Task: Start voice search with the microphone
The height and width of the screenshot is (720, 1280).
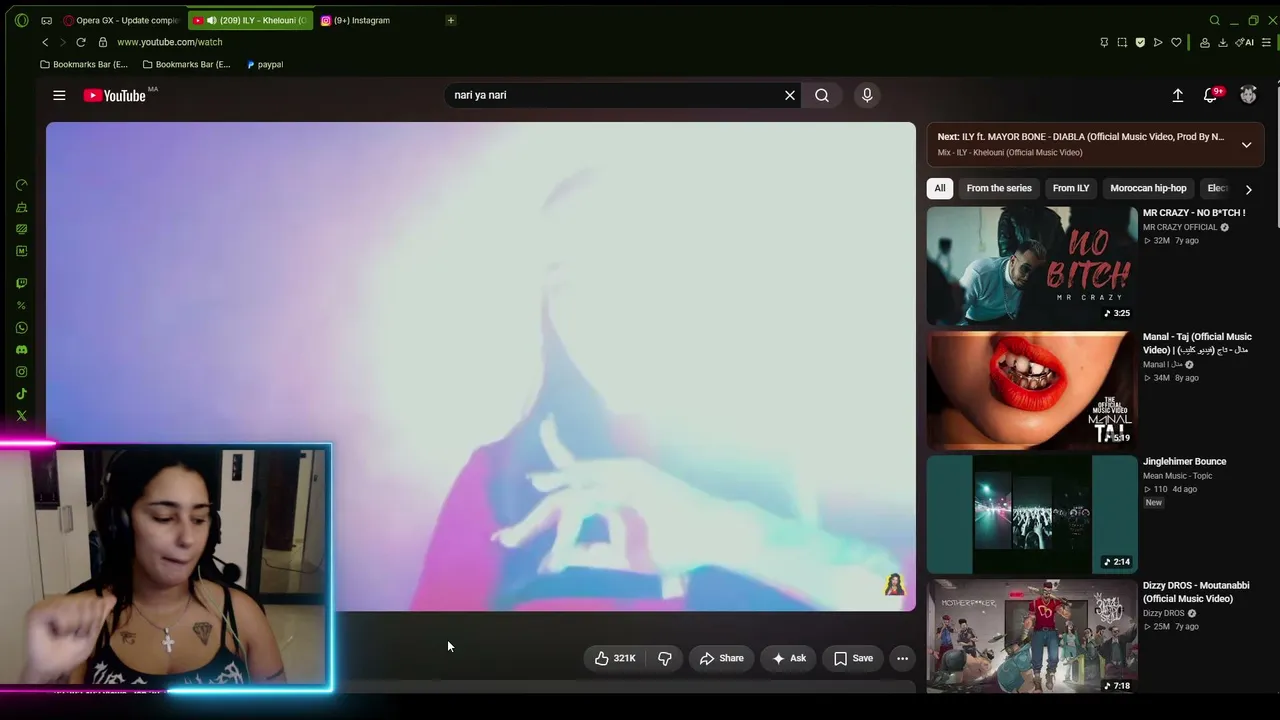Action: coord(867,95)
